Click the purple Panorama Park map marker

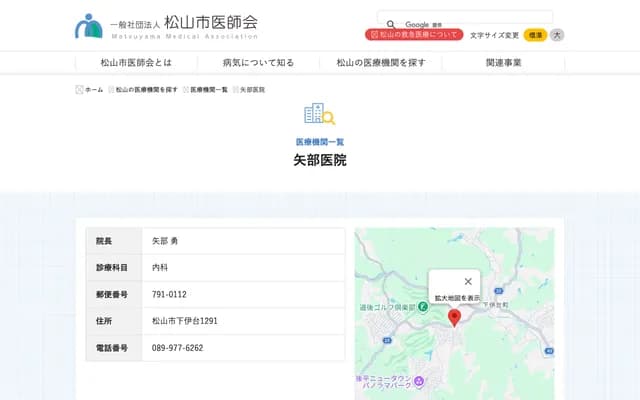419,380
